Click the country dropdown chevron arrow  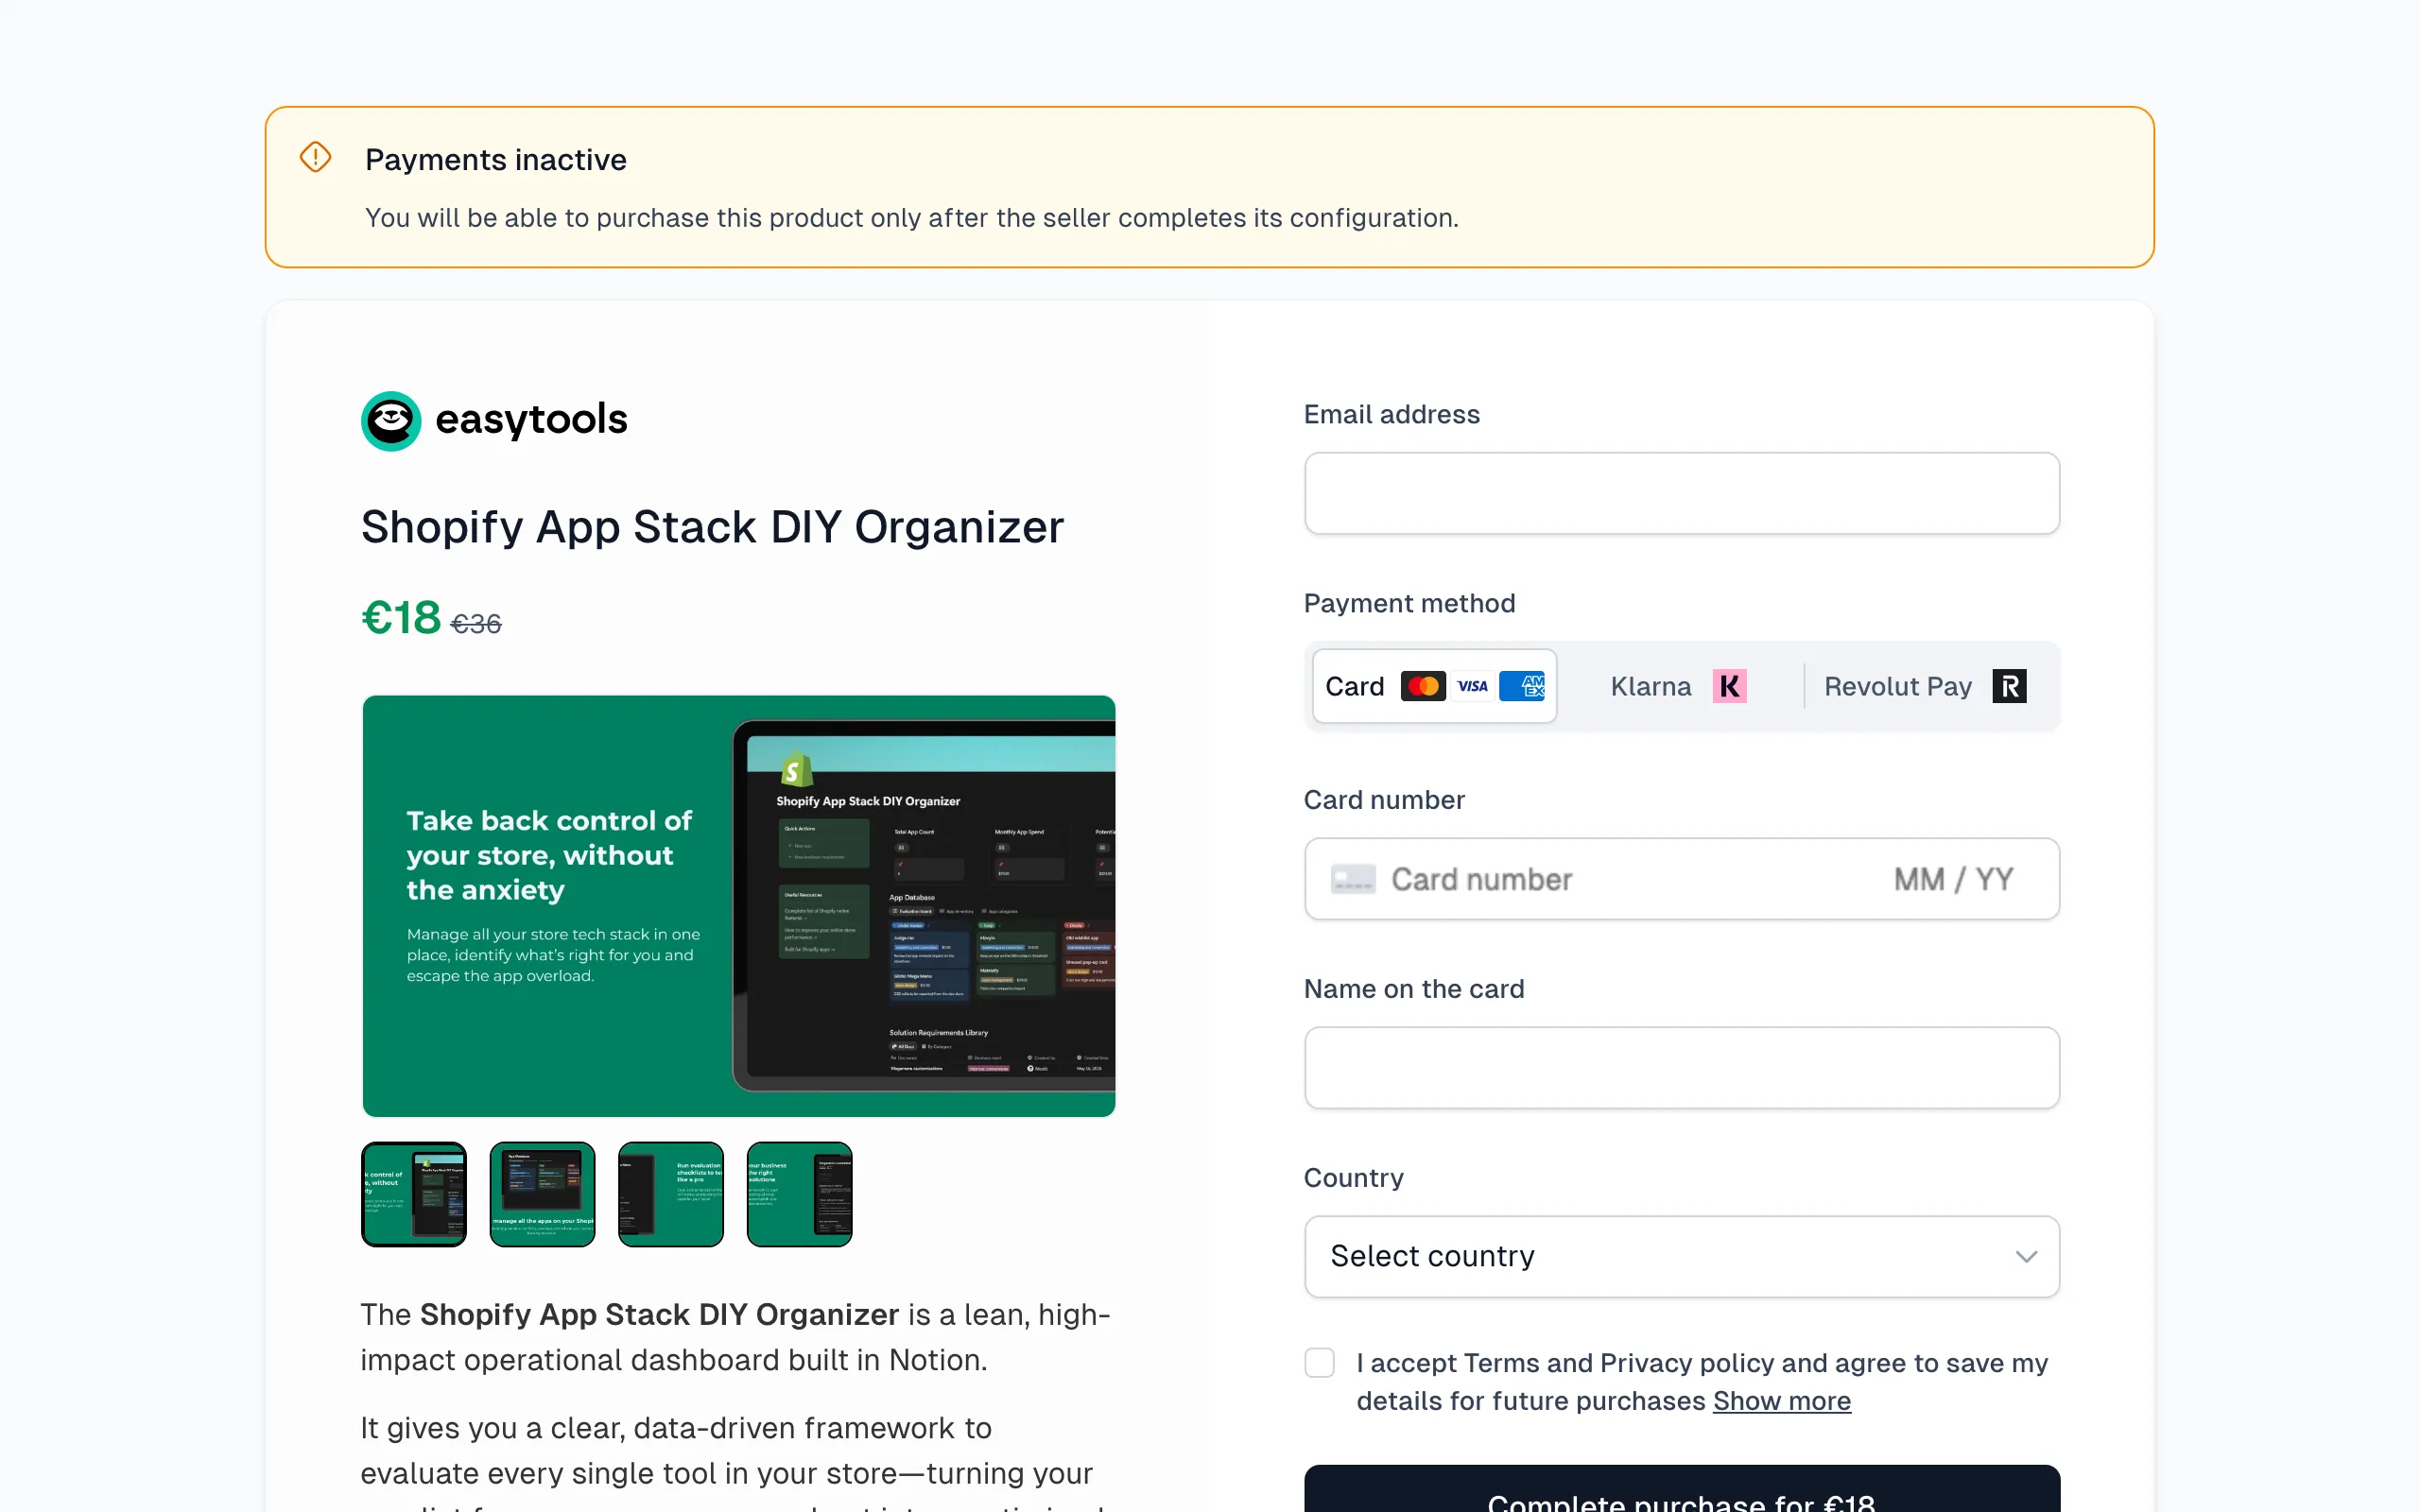pos(2026,1257)
